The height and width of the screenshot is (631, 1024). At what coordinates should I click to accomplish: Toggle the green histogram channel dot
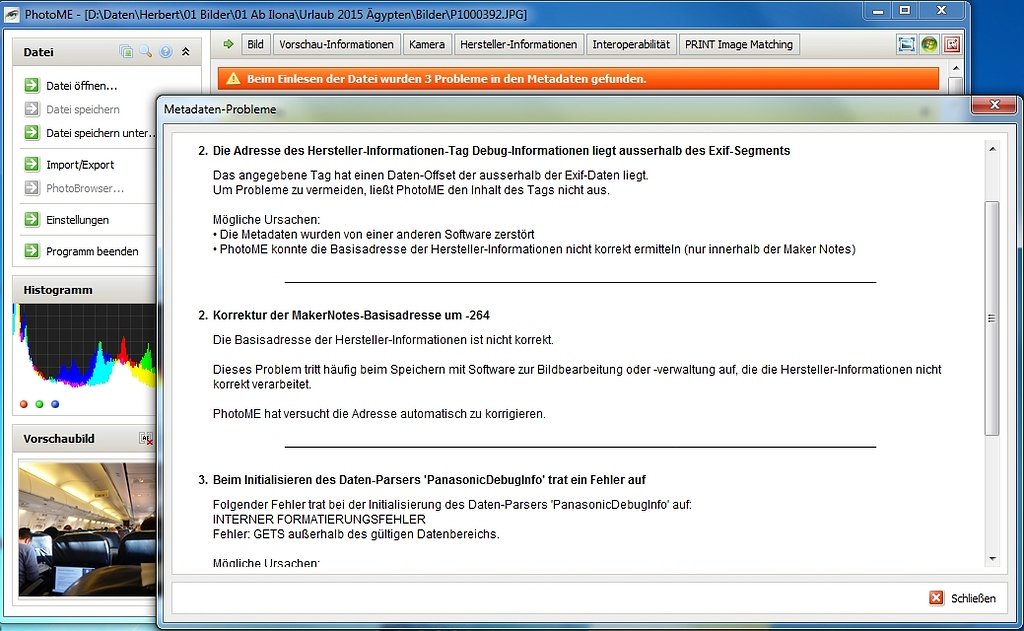pos(39,404)
